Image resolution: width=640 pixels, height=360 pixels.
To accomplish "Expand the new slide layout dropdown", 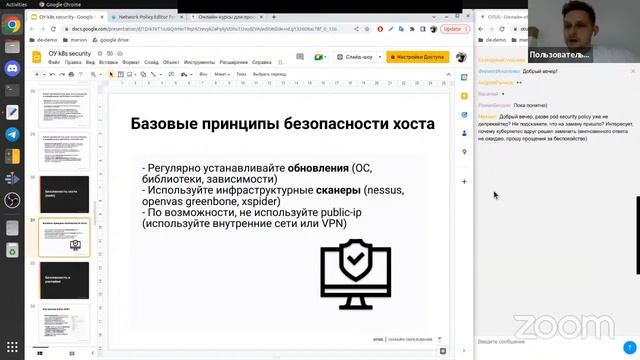I will point(44,74).
